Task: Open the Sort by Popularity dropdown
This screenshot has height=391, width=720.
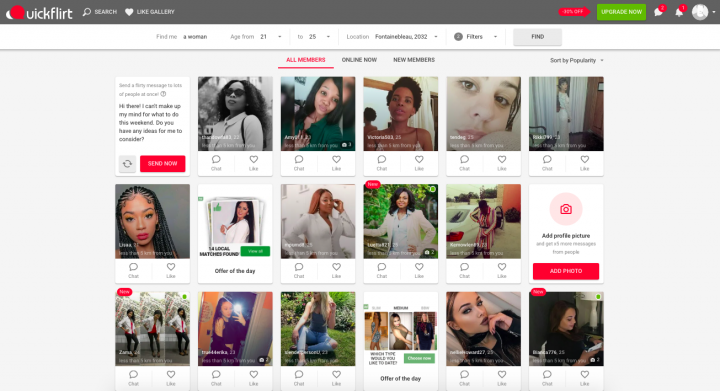Action: pyautogui.click(x=577, y=61)
